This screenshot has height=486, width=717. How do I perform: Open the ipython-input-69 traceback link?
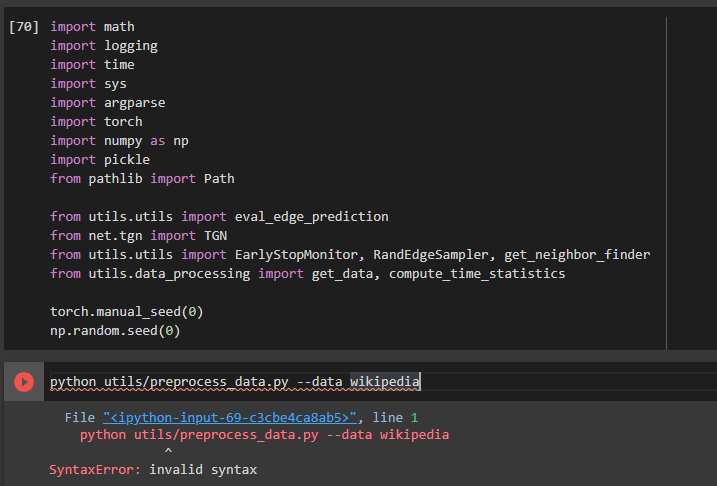pyautogui.click(x=230, y=417)
